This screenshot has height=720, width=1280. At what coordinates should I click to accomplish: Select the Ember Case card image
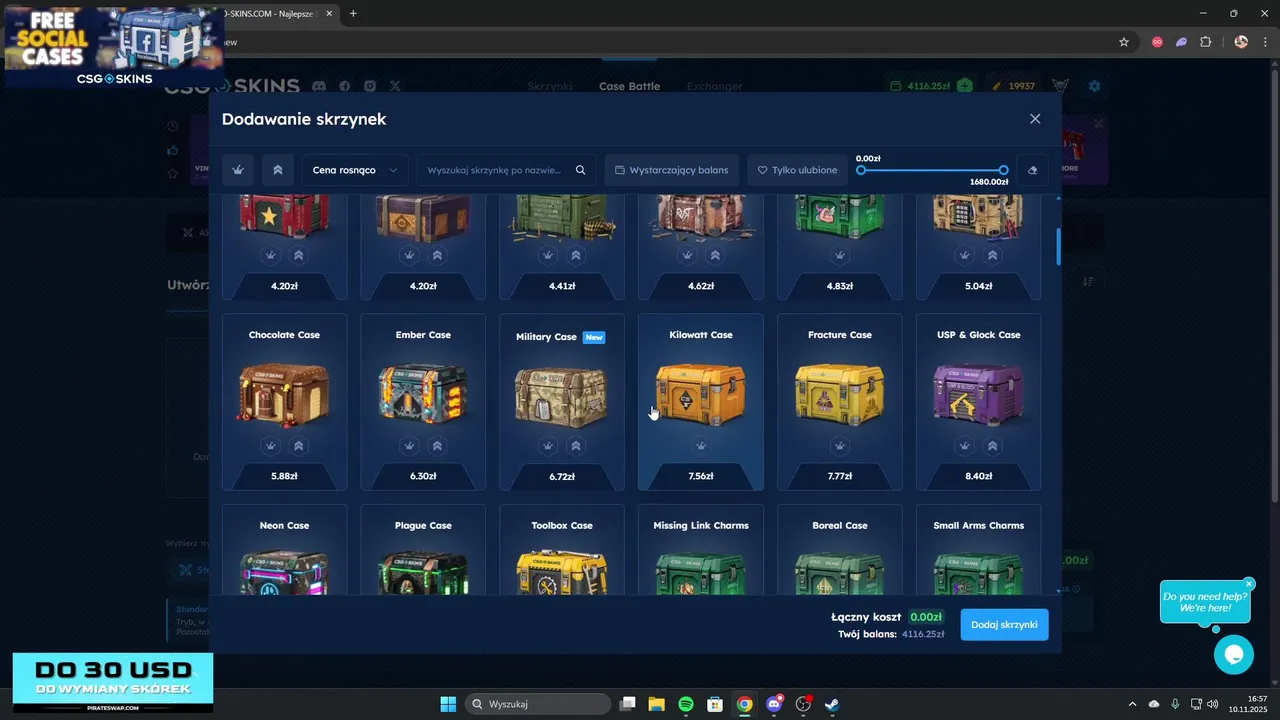click(423, 394)
